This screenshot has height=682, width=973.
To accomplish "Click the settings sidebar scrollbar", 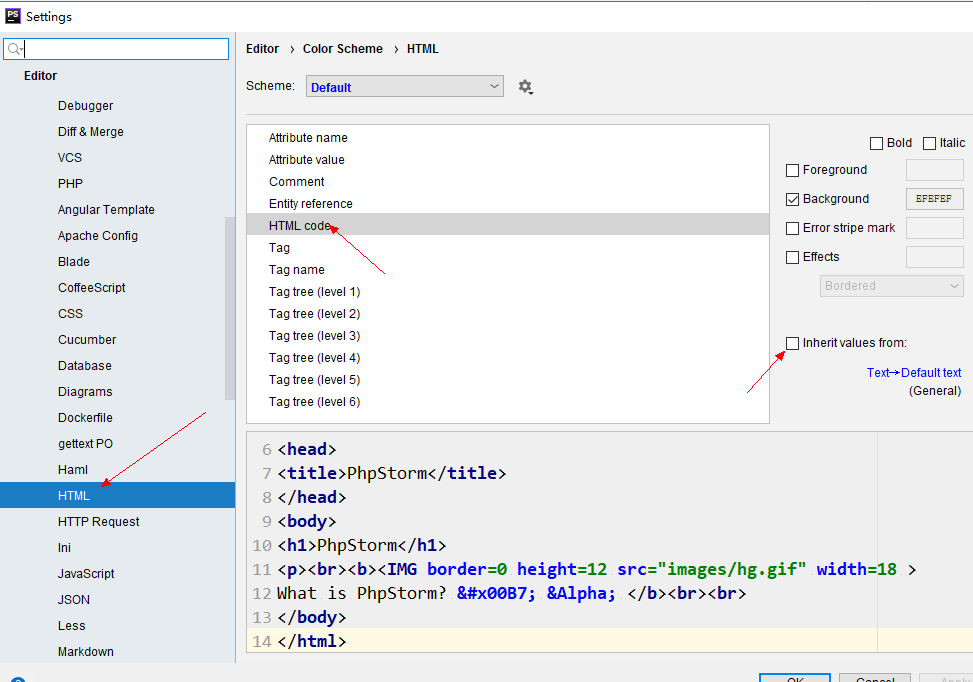I will (x=230, y=308).
